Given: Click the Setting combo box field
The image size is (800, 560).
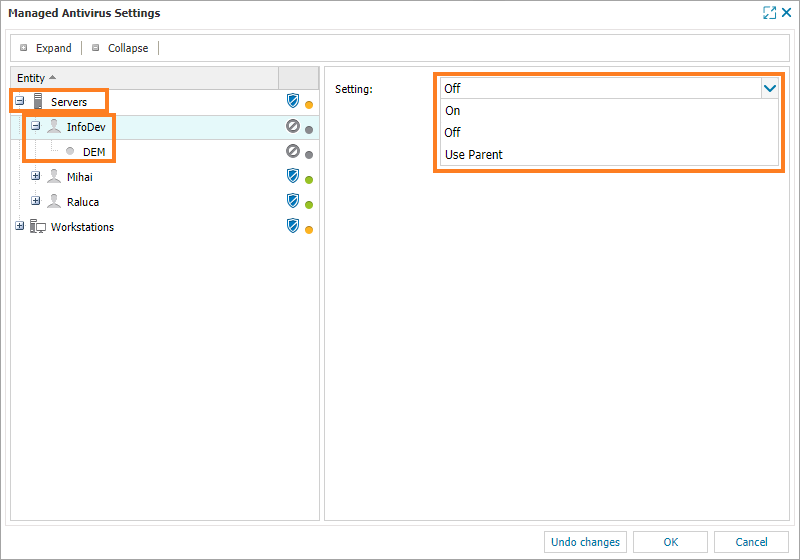Looking at the screenshot, I should [601, 89].
